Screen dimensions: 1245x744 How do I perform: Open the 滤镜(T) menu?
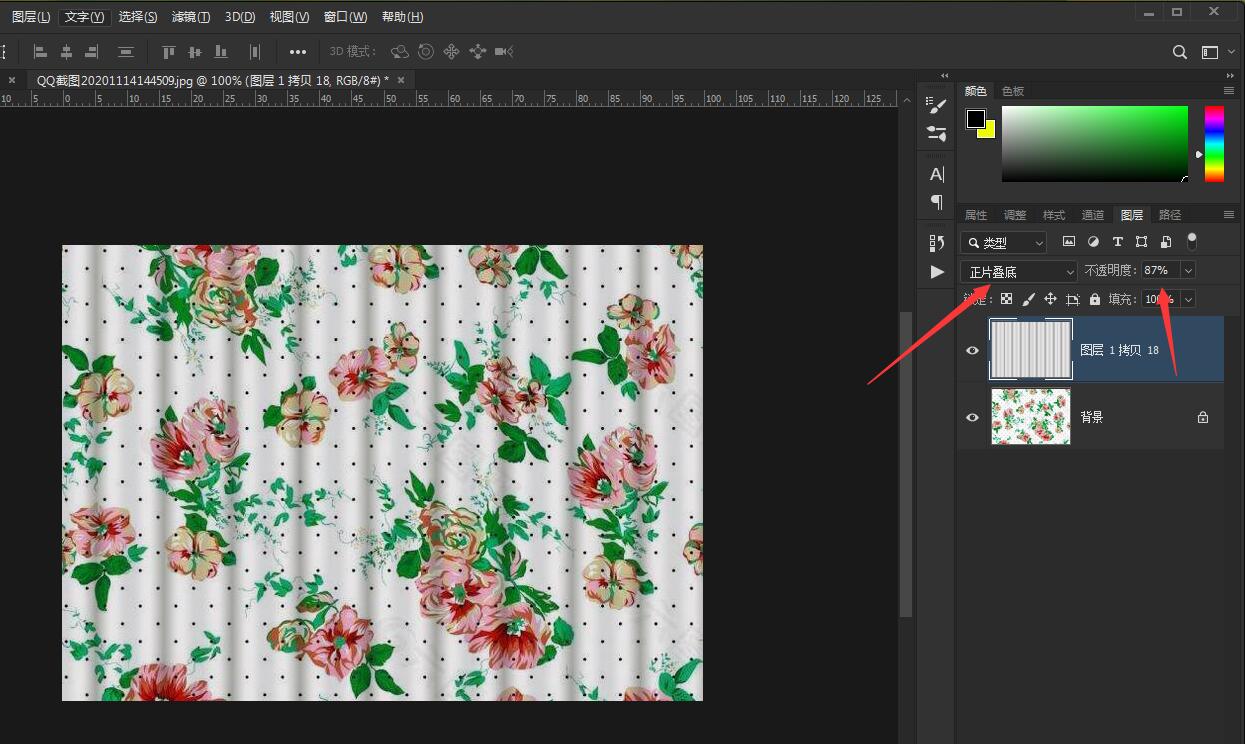[191, 17]
